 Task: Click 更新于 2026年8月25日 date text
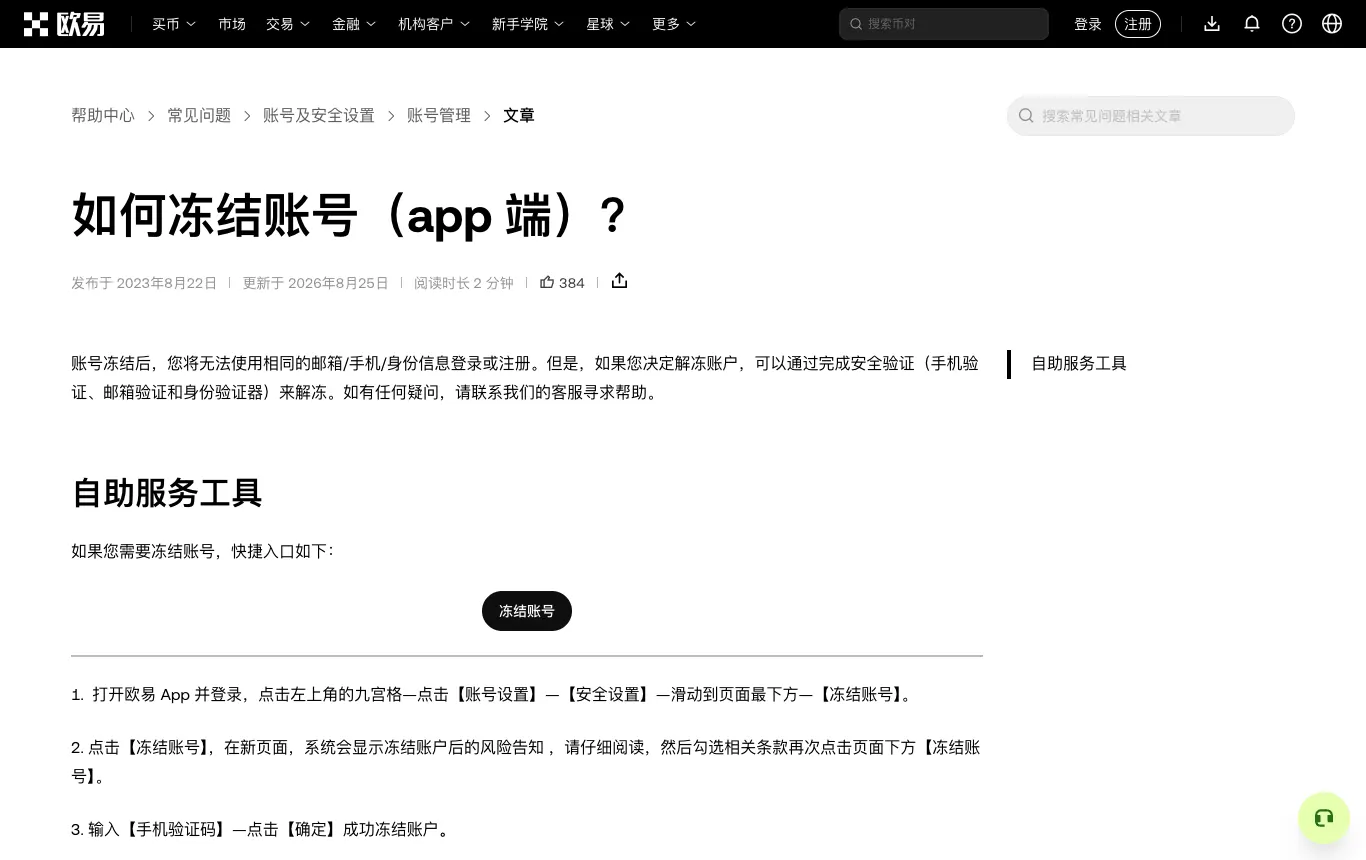tap(315, 283)
